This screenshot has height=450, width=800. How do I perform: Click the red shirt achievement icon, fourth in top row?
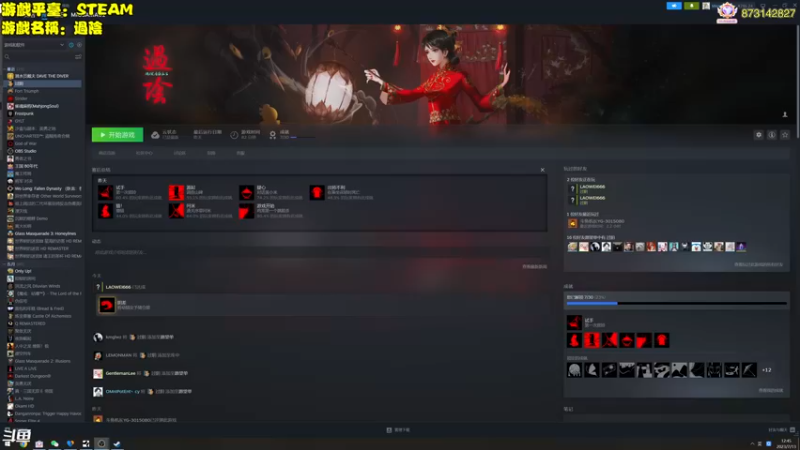click(317, 192)
